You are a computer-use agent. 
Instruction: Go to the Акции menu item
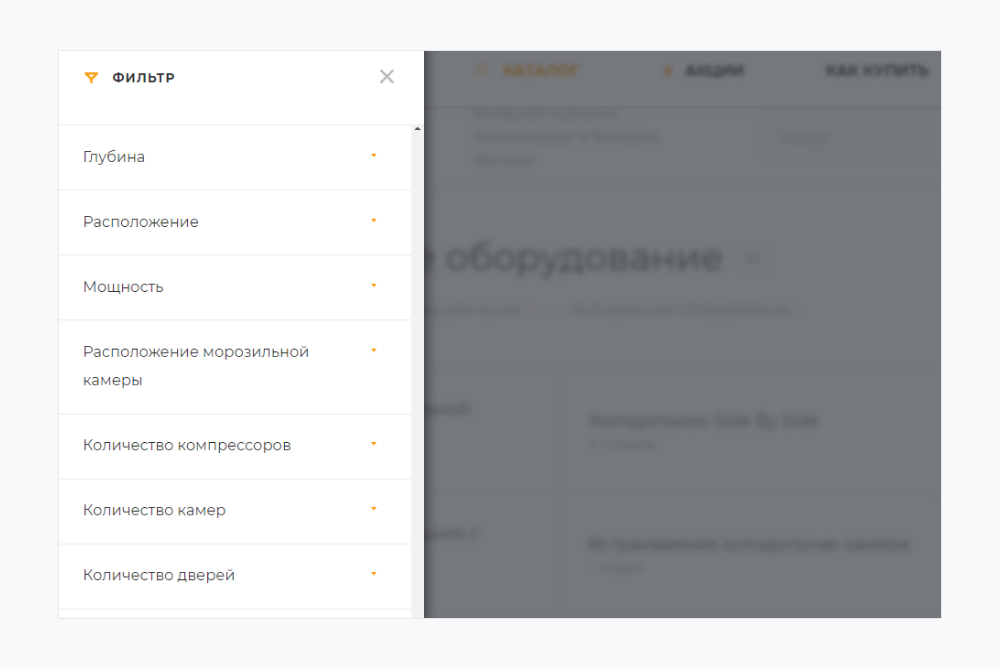713,71
